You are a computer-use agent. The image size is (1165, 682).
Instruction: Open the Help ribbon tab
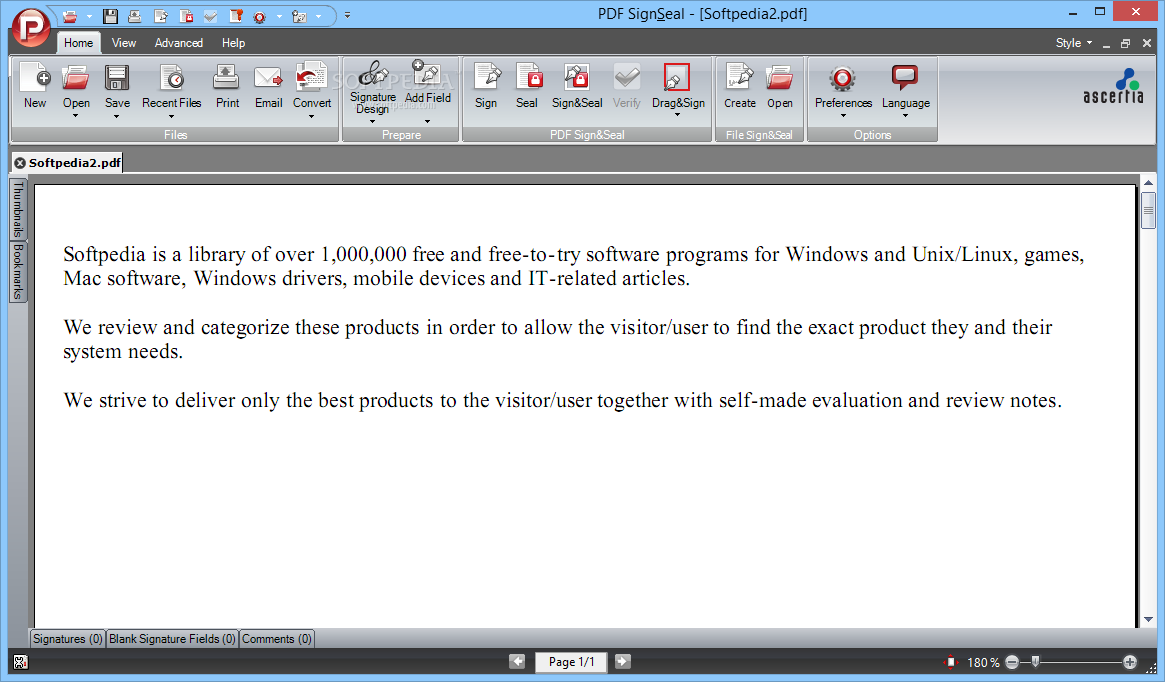[233, 43]
